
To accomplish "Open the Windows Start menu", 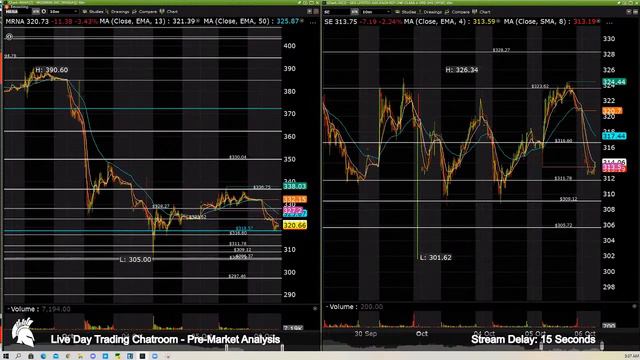I will coord(6,356).
